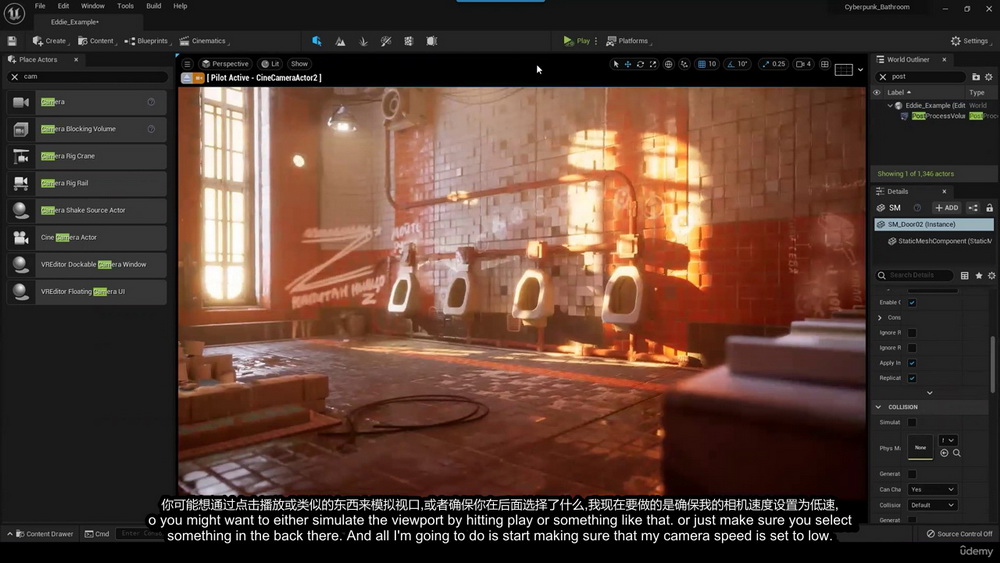Select the viewport select-object tool

(x=615, y=64)
